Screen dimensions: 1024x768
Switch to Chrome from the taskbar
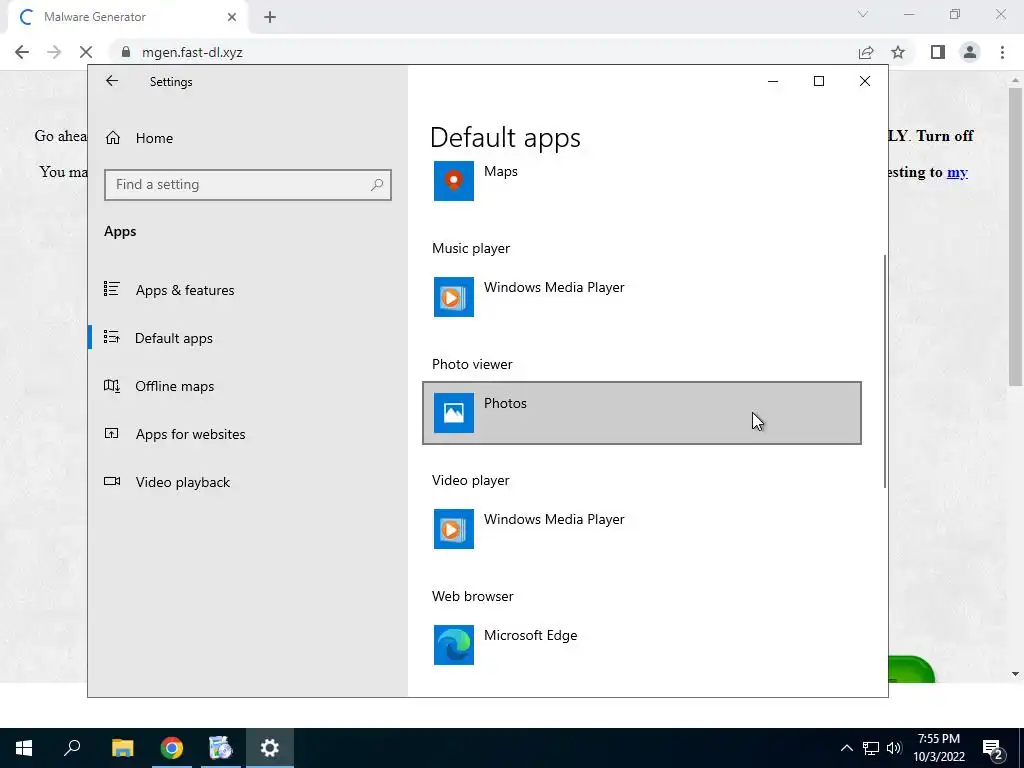pos(172,748)
